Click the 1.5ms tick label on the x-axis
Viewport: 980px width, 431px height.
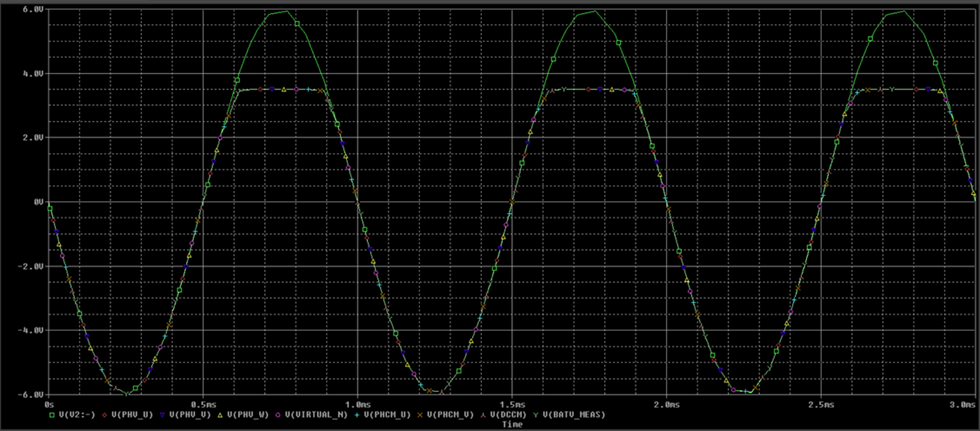point(511,404)
